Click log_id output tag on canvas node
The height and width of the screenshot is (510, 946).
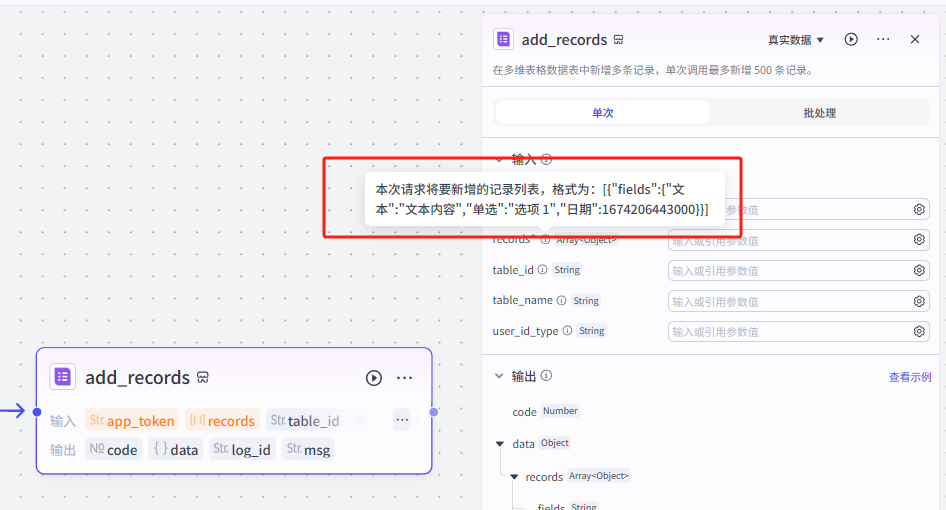(242, 449)
